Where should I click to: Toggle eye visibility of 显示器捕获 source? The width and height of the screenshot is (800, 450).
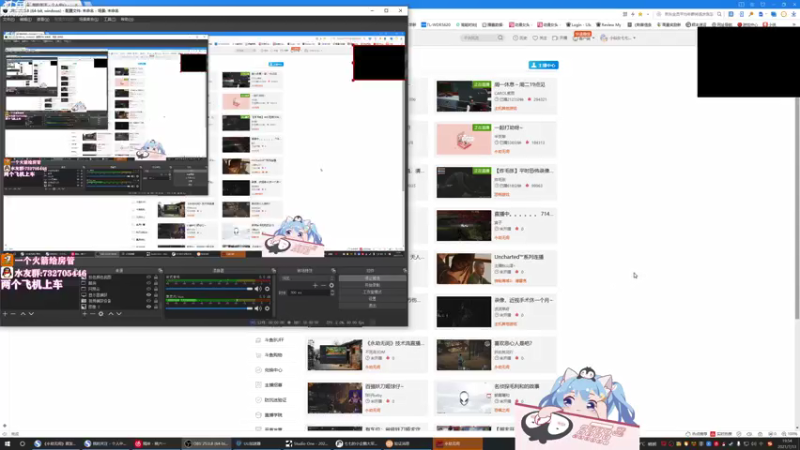pyautogui.click(x=149, y=295)
